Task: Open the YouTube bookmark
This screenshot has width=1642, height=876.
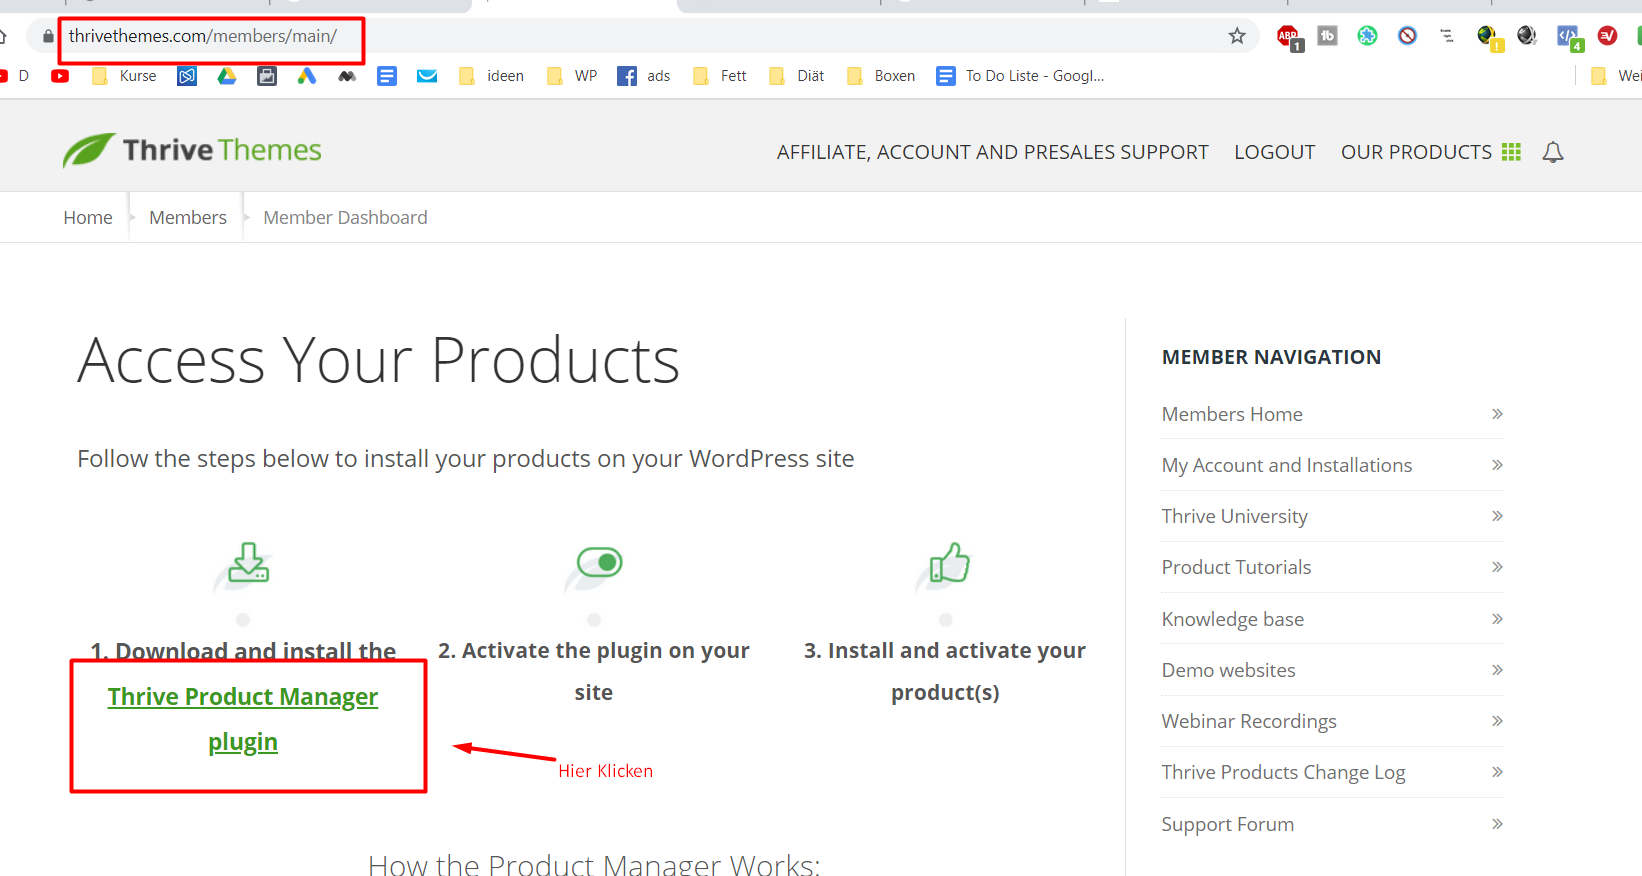Action: 60,76
